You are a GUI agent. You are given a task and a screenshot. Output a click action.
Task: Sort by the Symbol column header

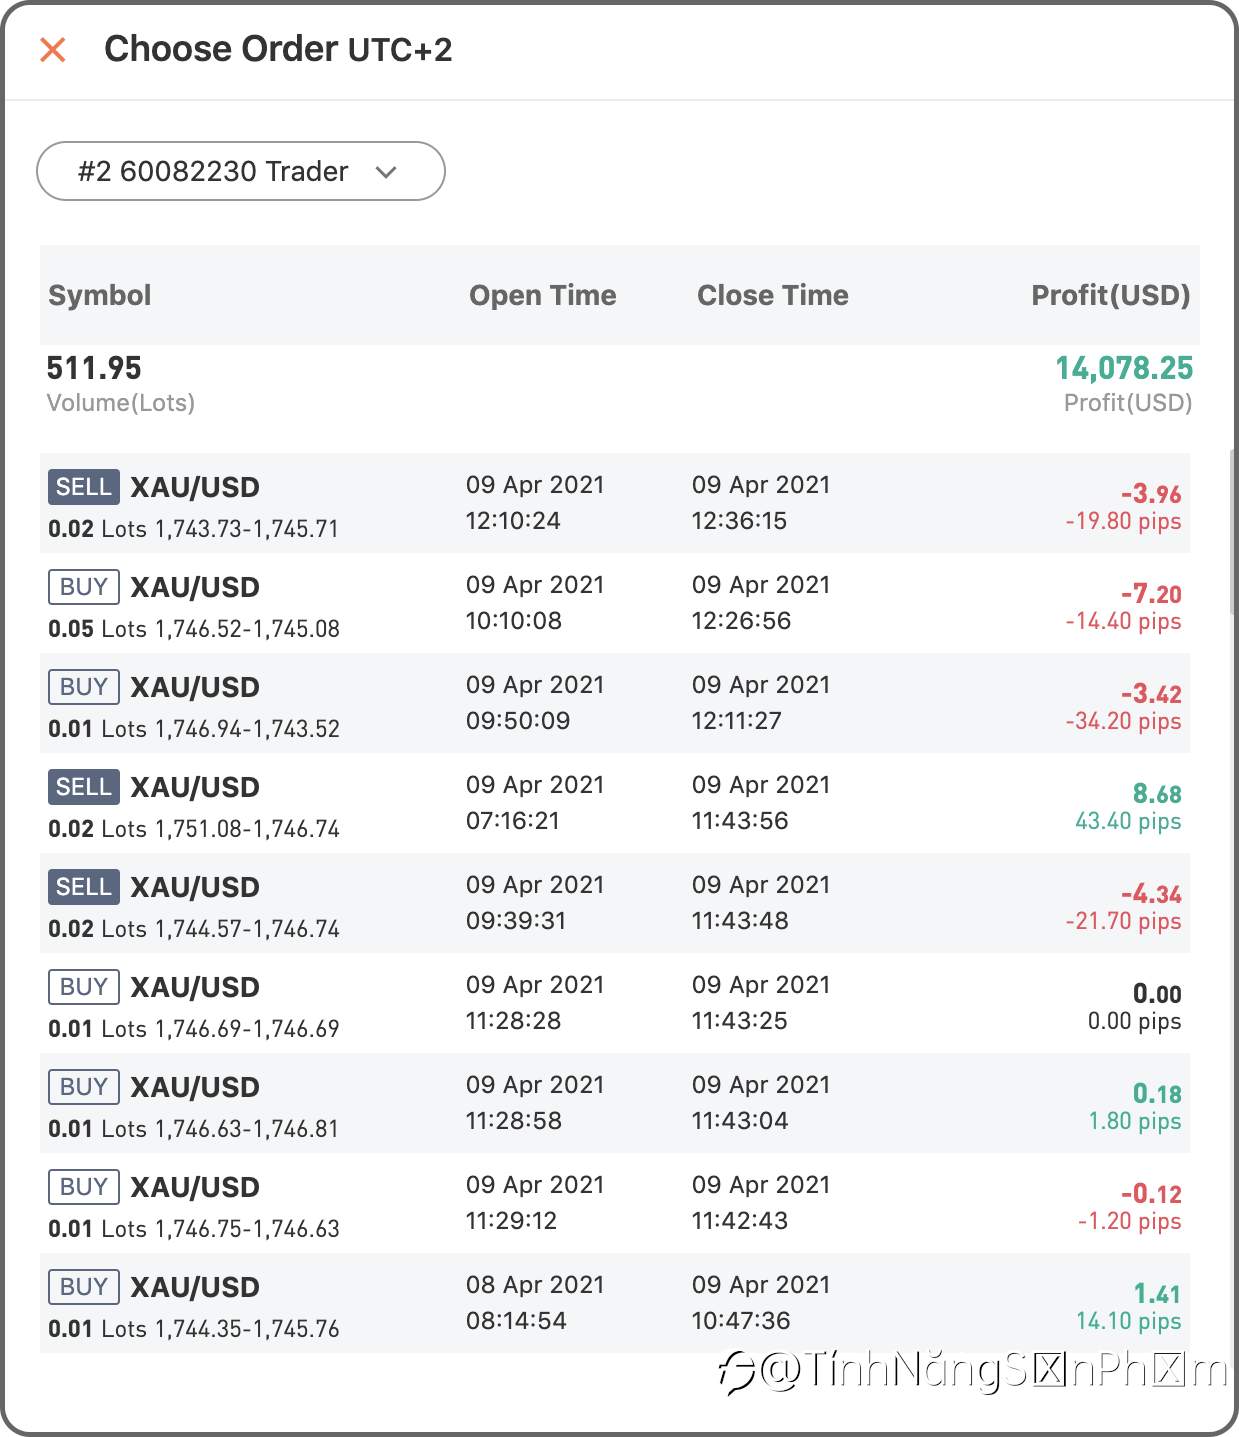click(100, 295)
